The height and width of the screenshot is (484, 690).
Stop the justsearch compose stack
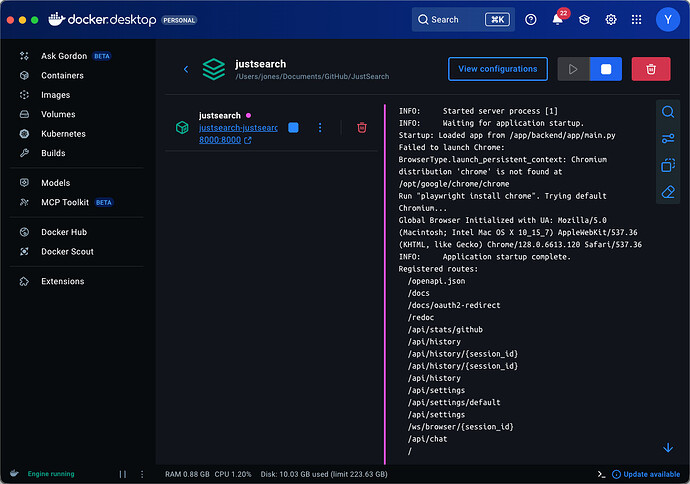(606, 69)
